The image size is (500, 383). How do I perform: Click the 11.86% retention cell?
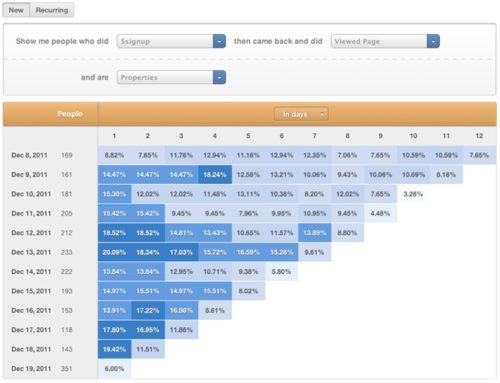[181, 330]
